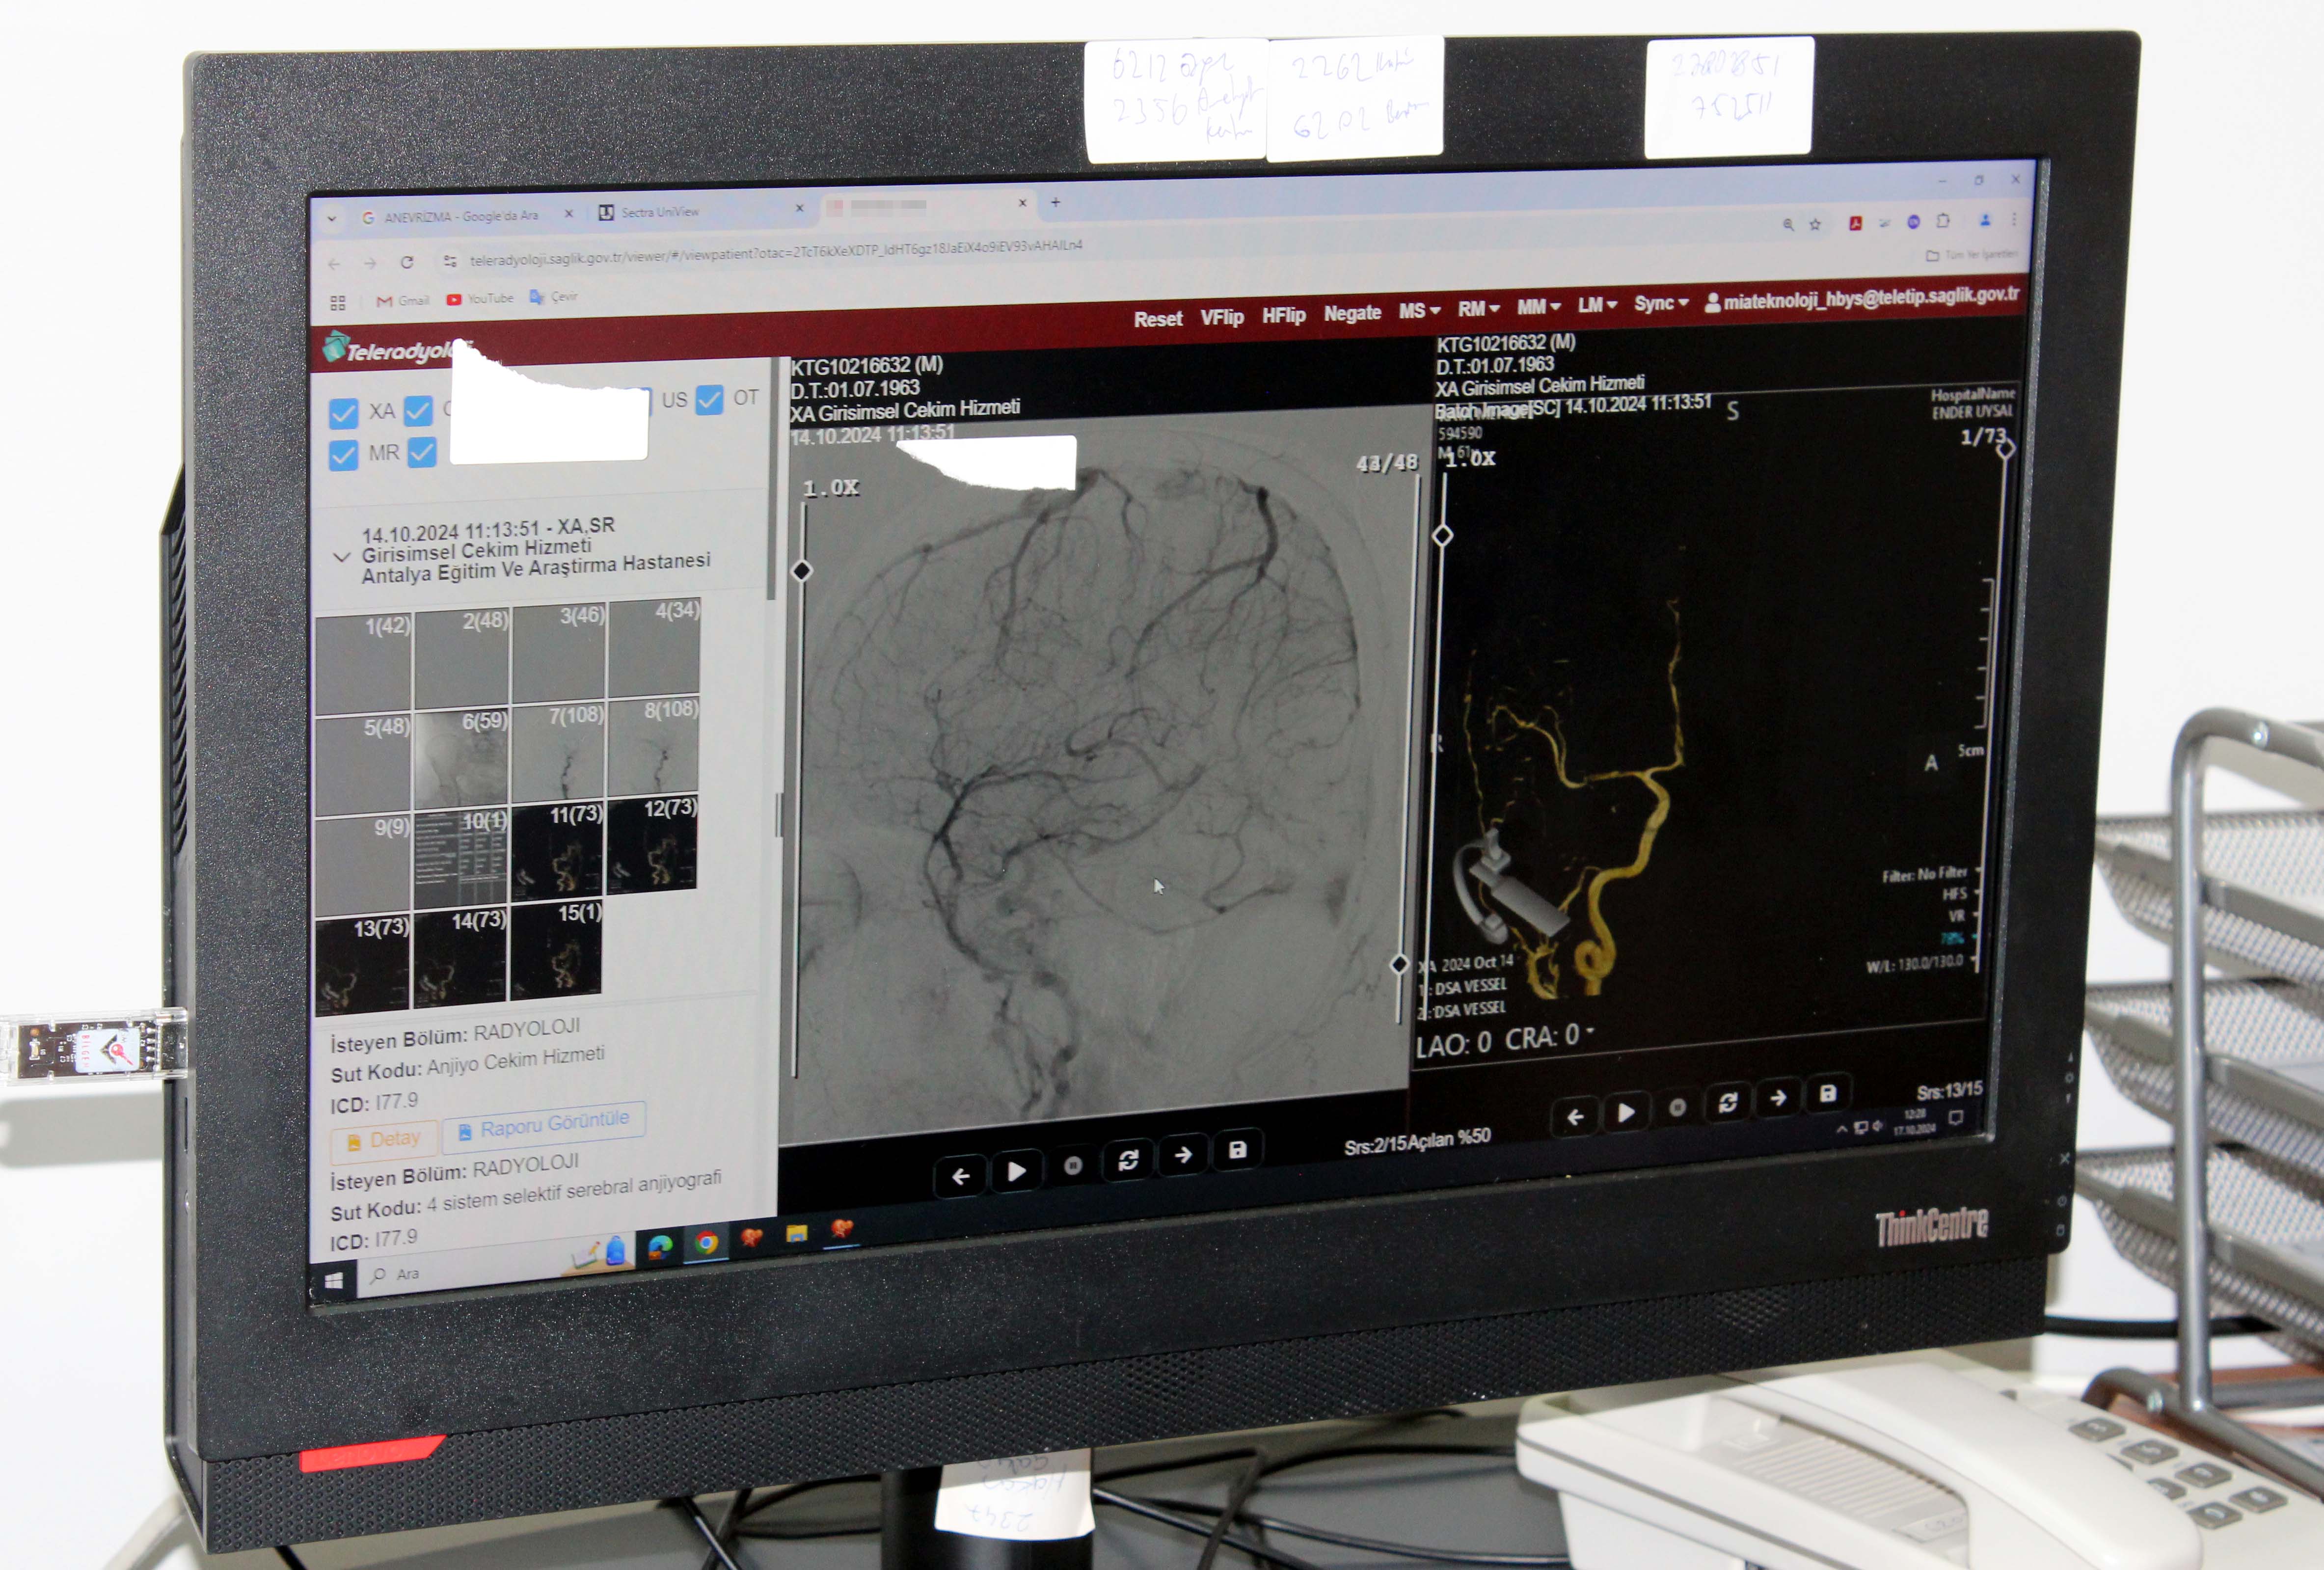This screenshot has width=2324, height=1570.
Task: Toggle the OT modality checkbox
Action: click(709, 400)
